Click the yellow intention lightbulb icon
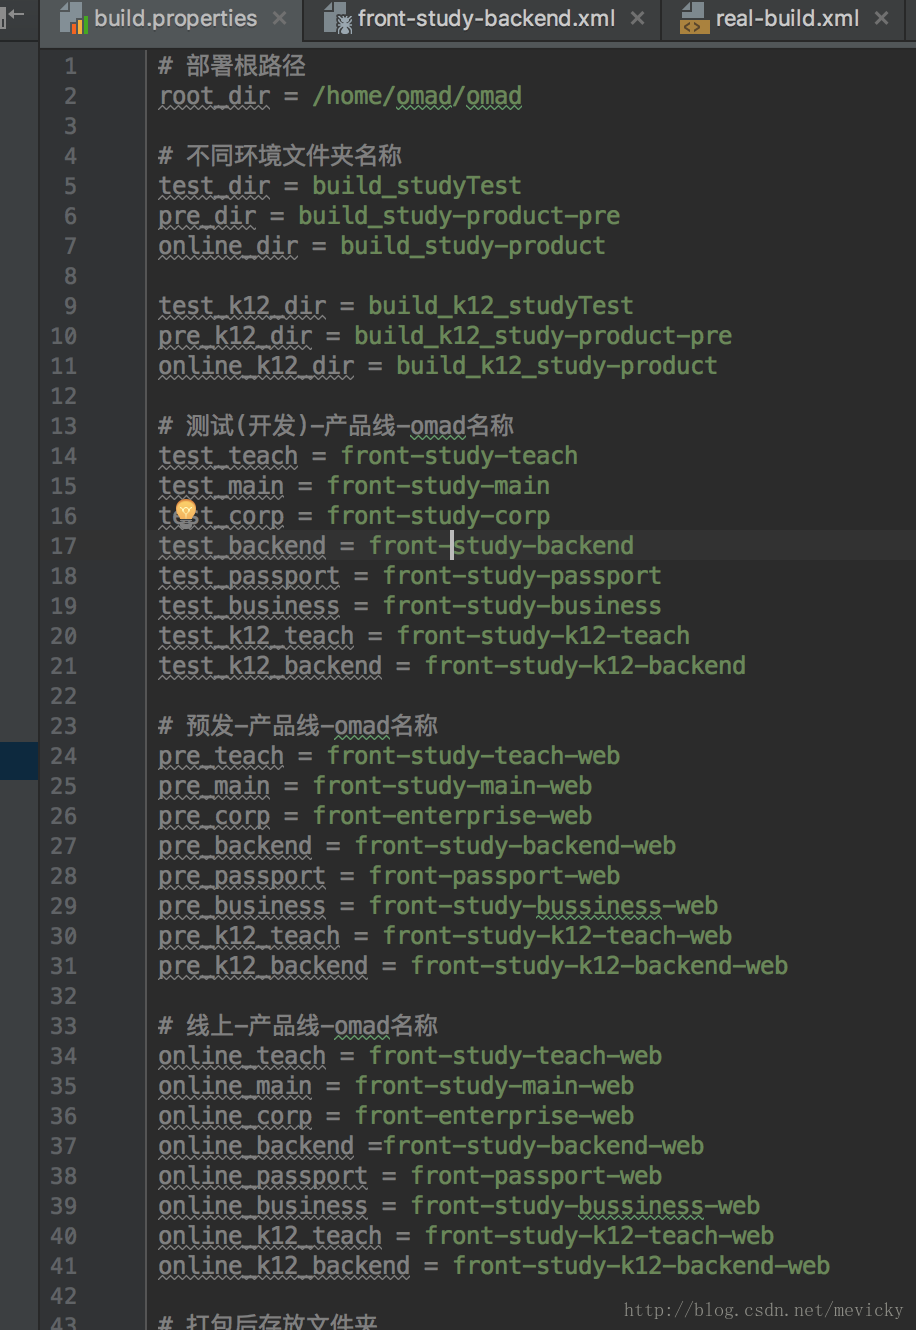 click(185, 512)
